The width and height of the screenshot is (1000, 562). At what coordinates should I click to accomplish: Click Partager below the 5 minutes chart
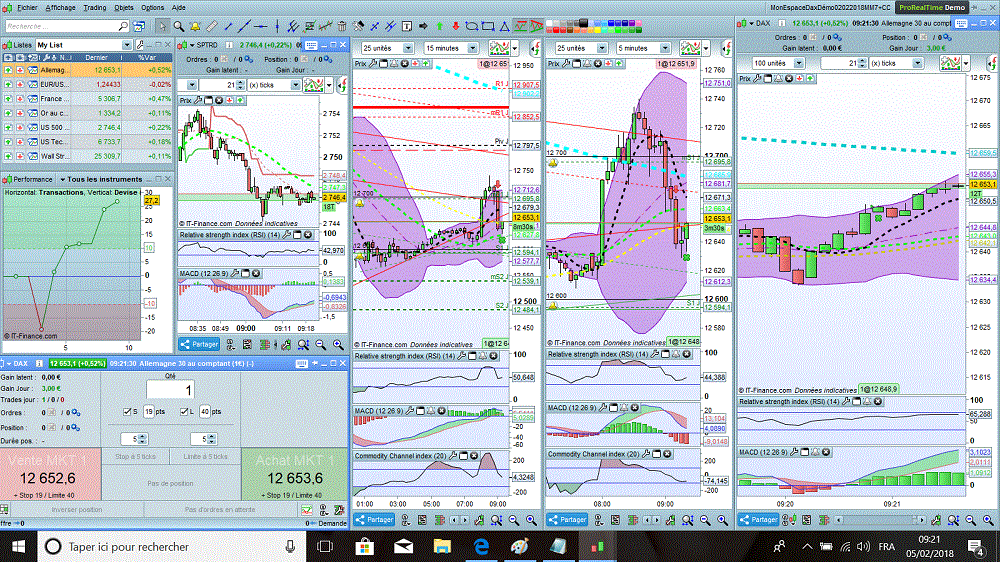point(567,520)
